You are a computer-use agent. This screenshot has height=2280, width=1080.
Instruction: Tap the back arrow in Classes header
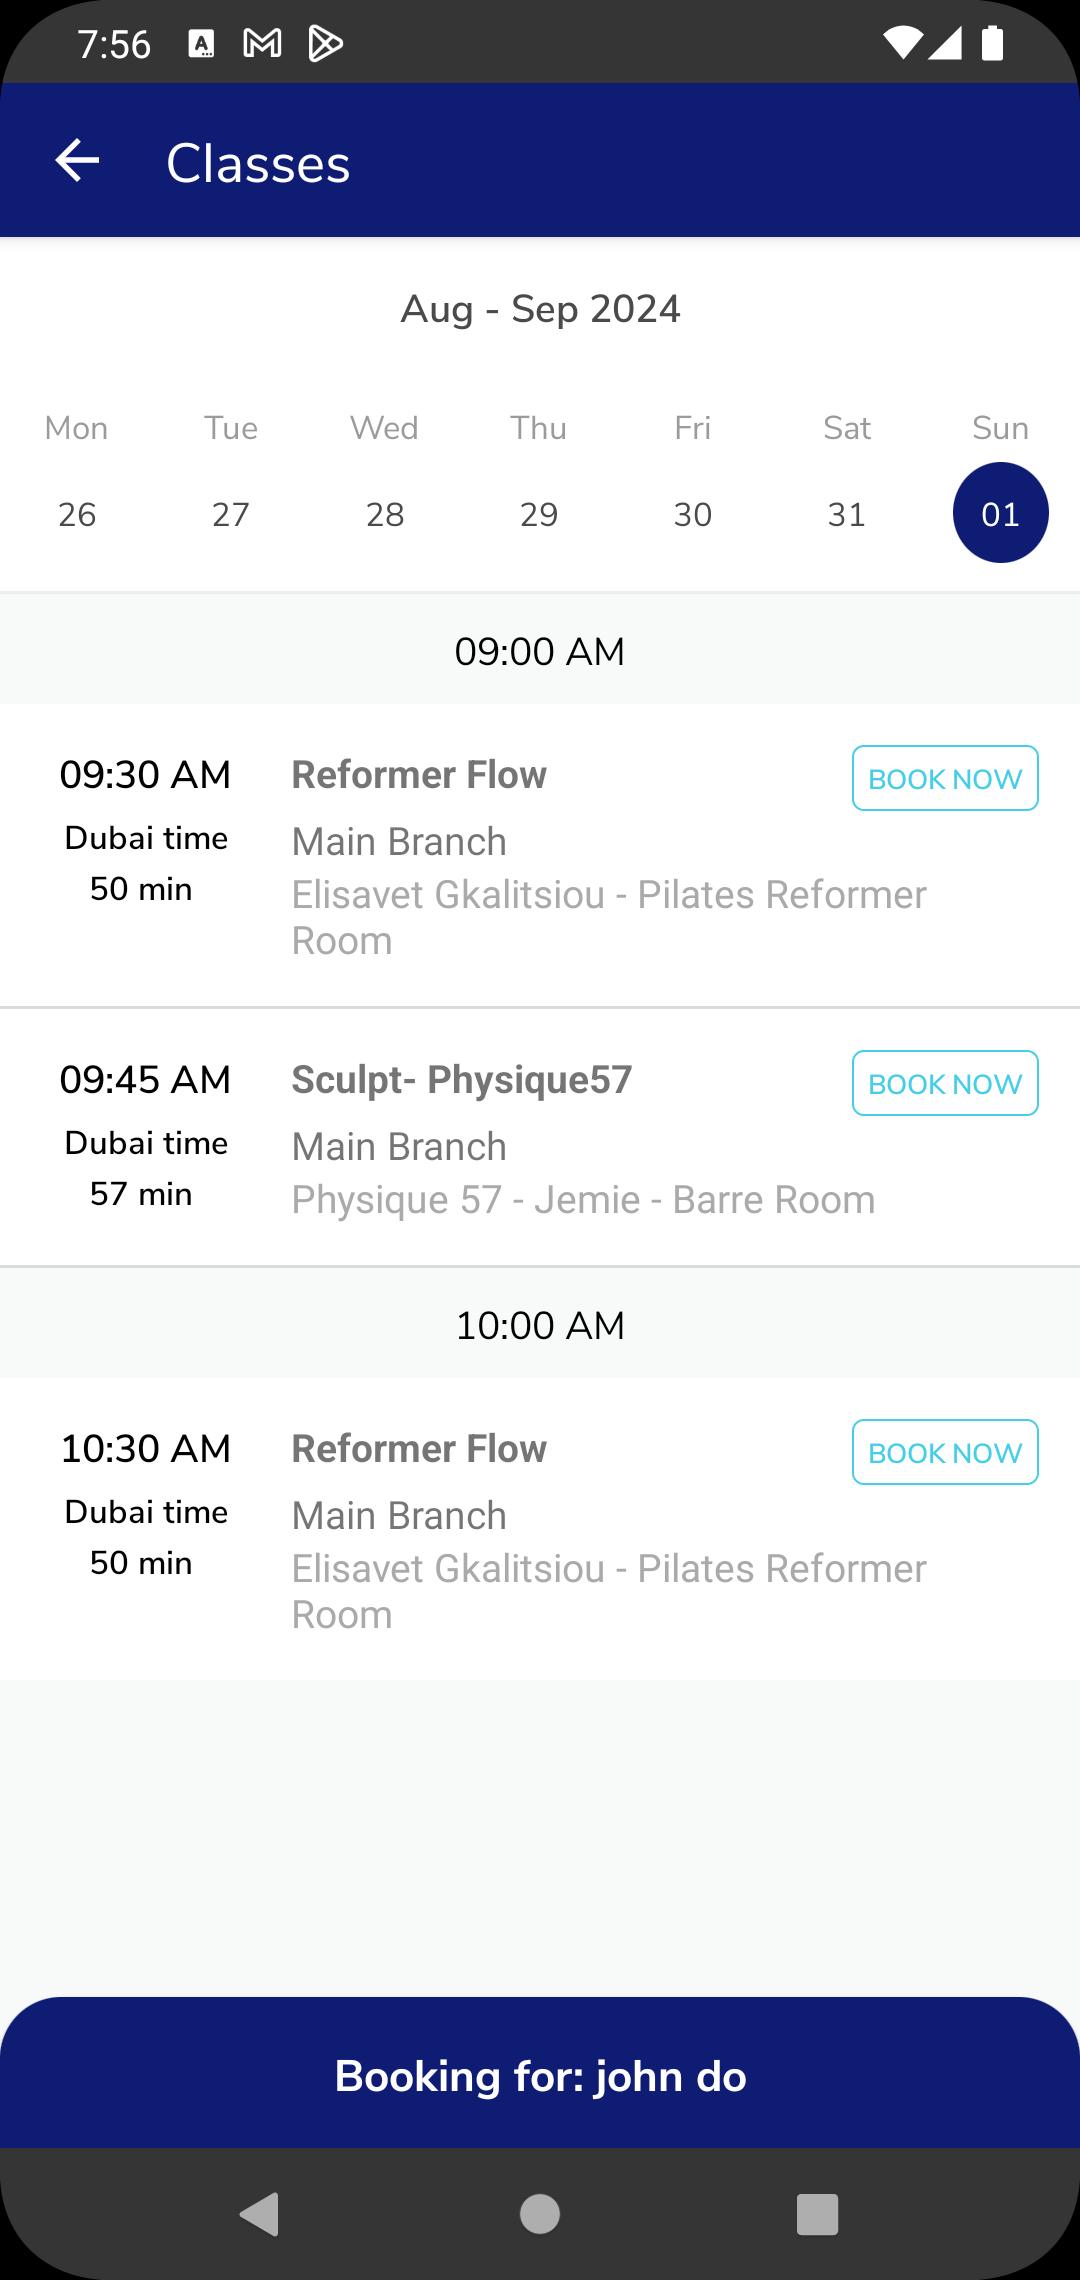tap(77, 161)
